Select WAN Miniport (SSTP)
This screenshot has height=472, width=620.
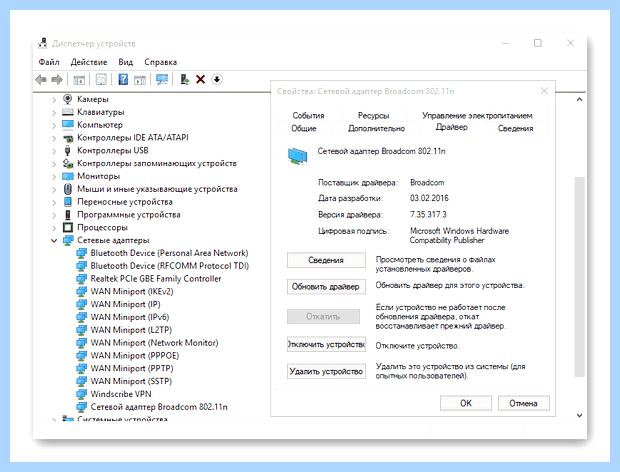131,381
